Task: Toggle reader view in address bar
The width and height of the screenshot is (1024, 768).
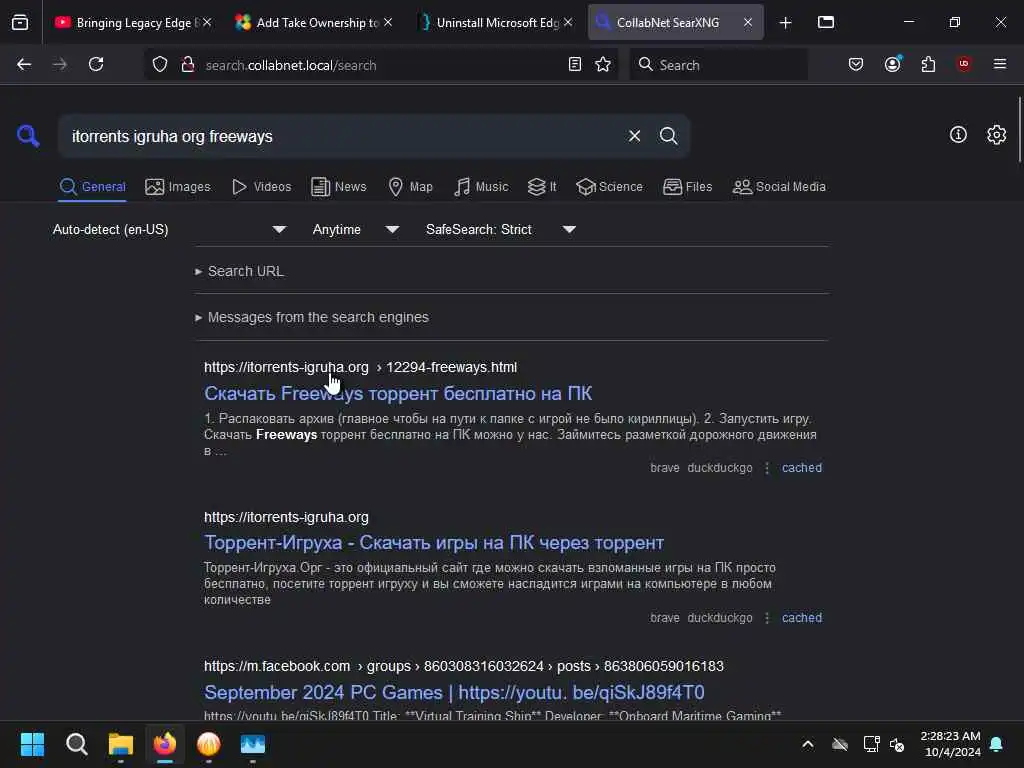Action: coord(575,64)
